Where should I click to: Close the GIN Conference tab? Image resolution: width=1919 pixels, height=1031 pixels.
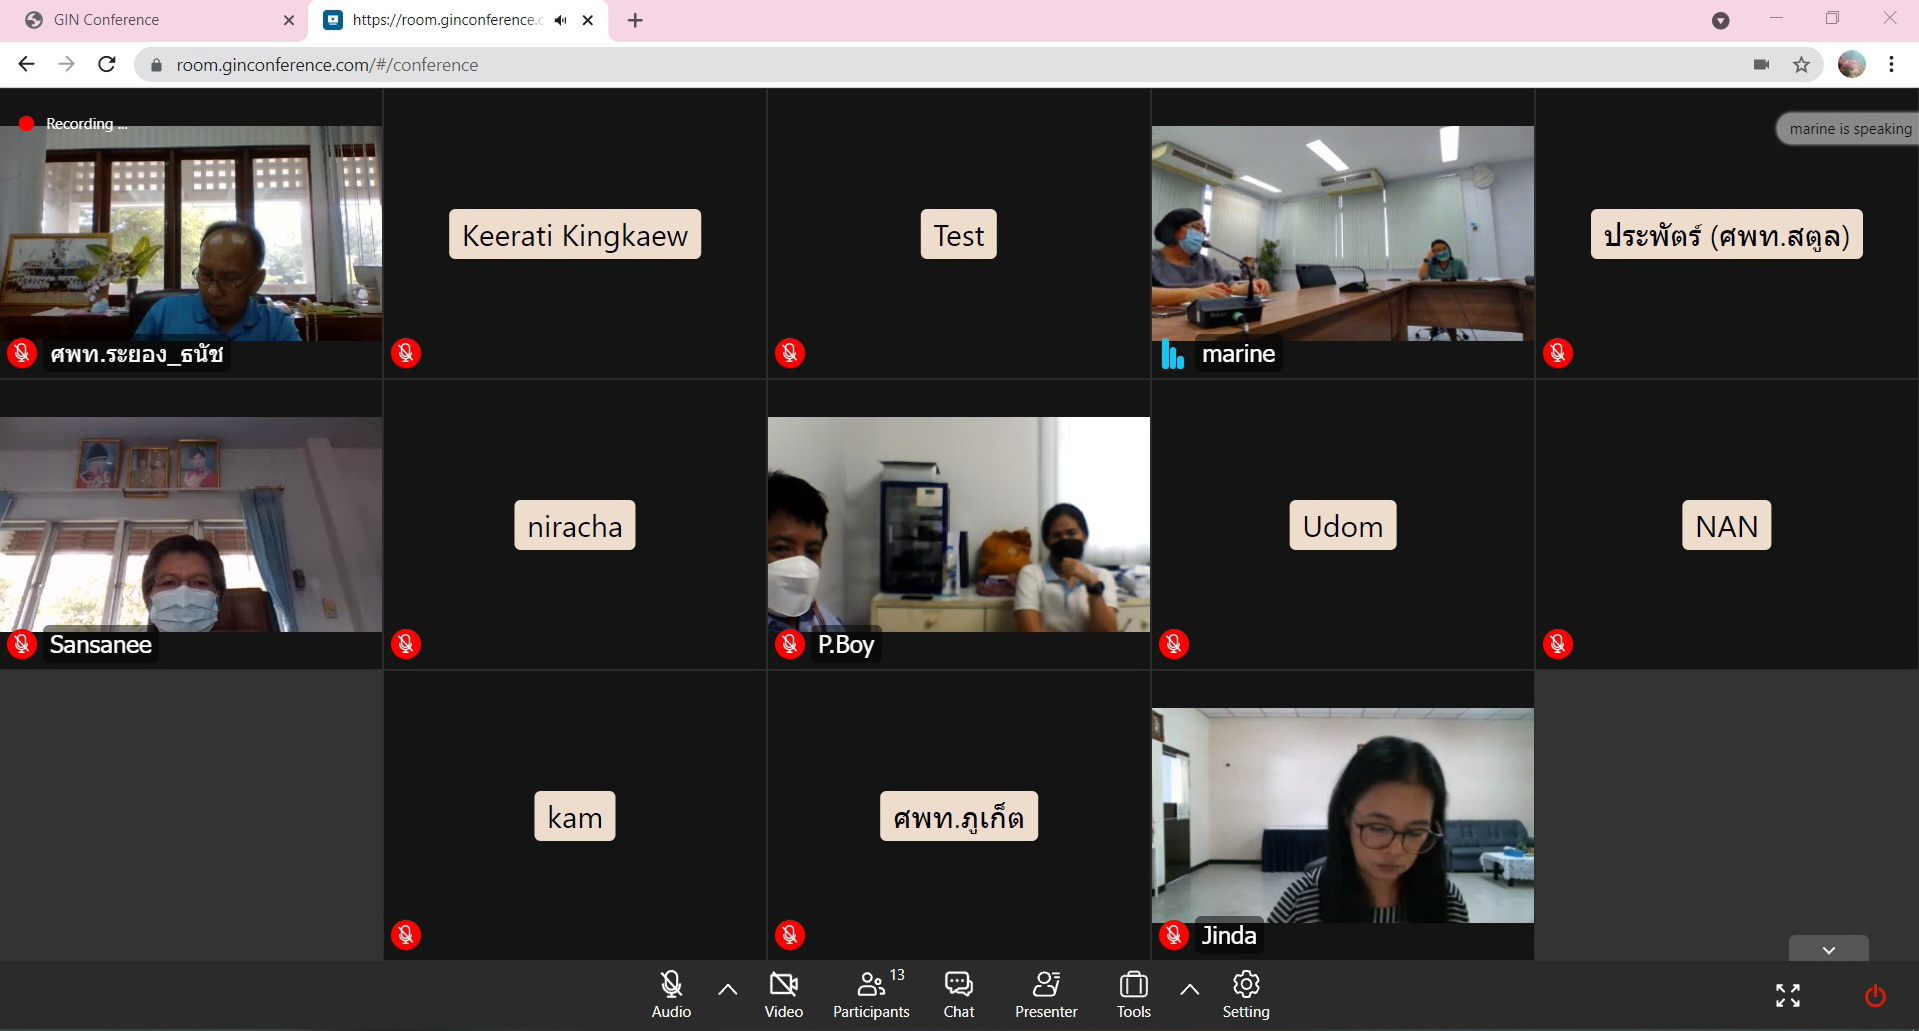click(x=289, y=20)
